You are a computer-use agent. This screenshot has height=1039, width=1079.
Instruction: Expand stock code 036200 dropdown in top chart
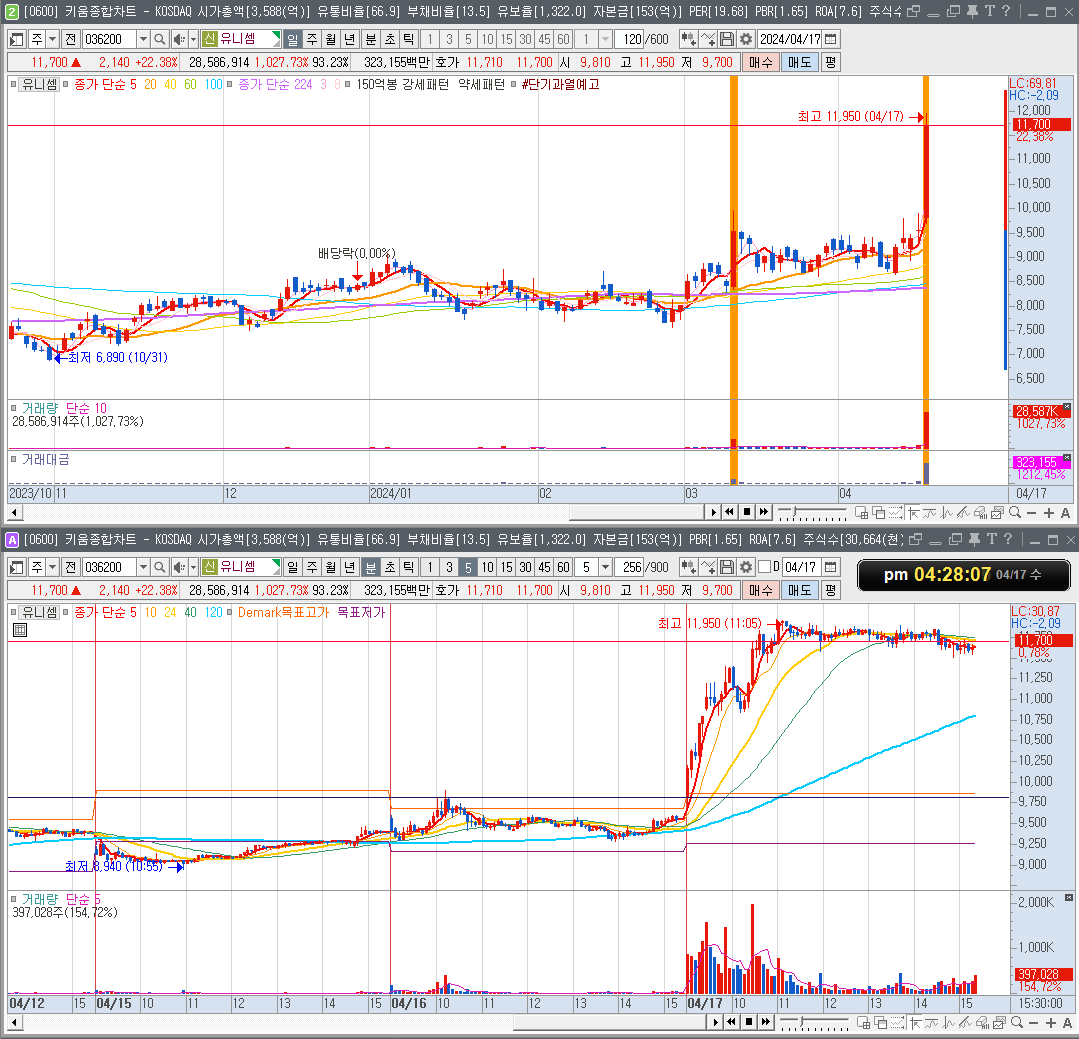[143, 39]
